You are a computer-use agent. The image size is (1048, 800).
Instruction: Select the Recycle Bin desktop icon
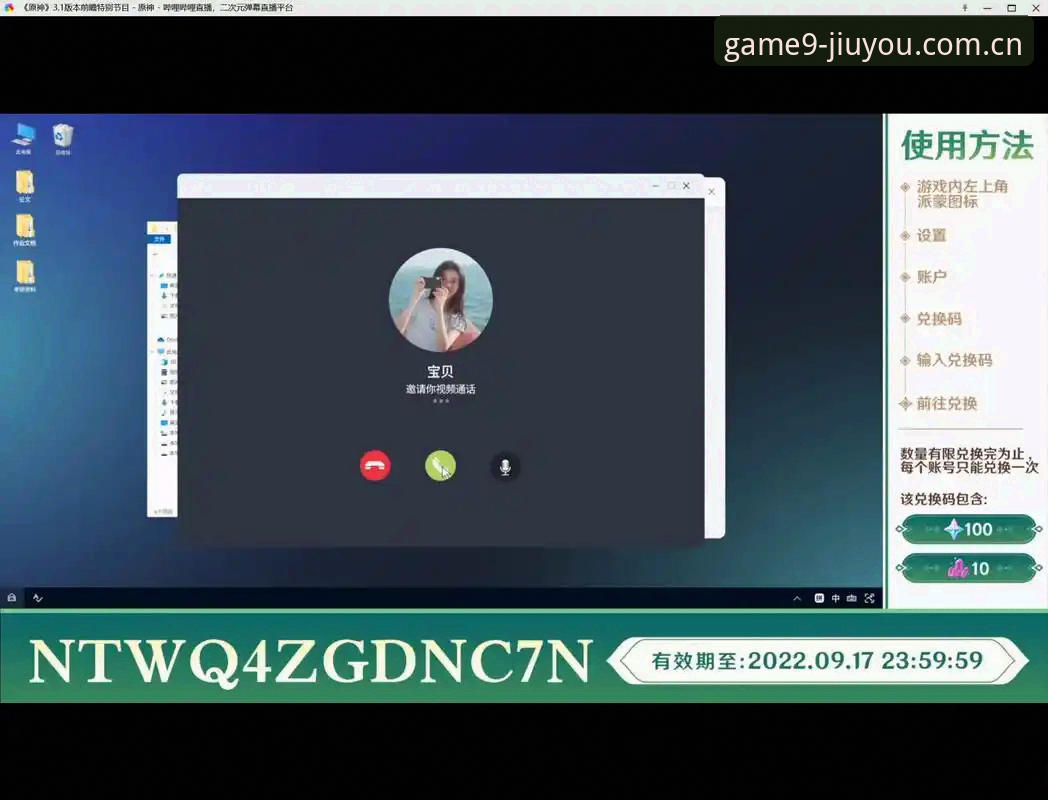(63, 139)
